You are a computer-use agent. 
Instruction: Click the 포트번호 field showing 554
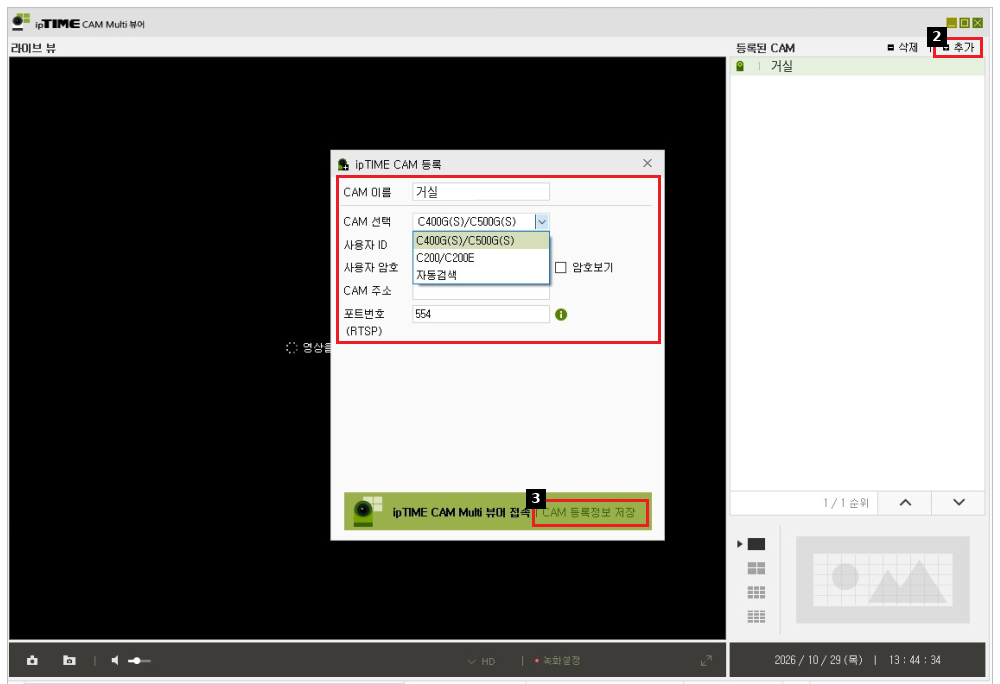[x=481, y=314]
